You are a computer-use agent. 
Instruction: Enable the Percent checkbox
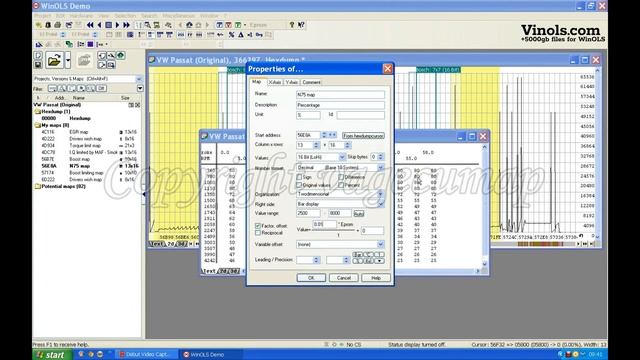click(x=341, y=185)
